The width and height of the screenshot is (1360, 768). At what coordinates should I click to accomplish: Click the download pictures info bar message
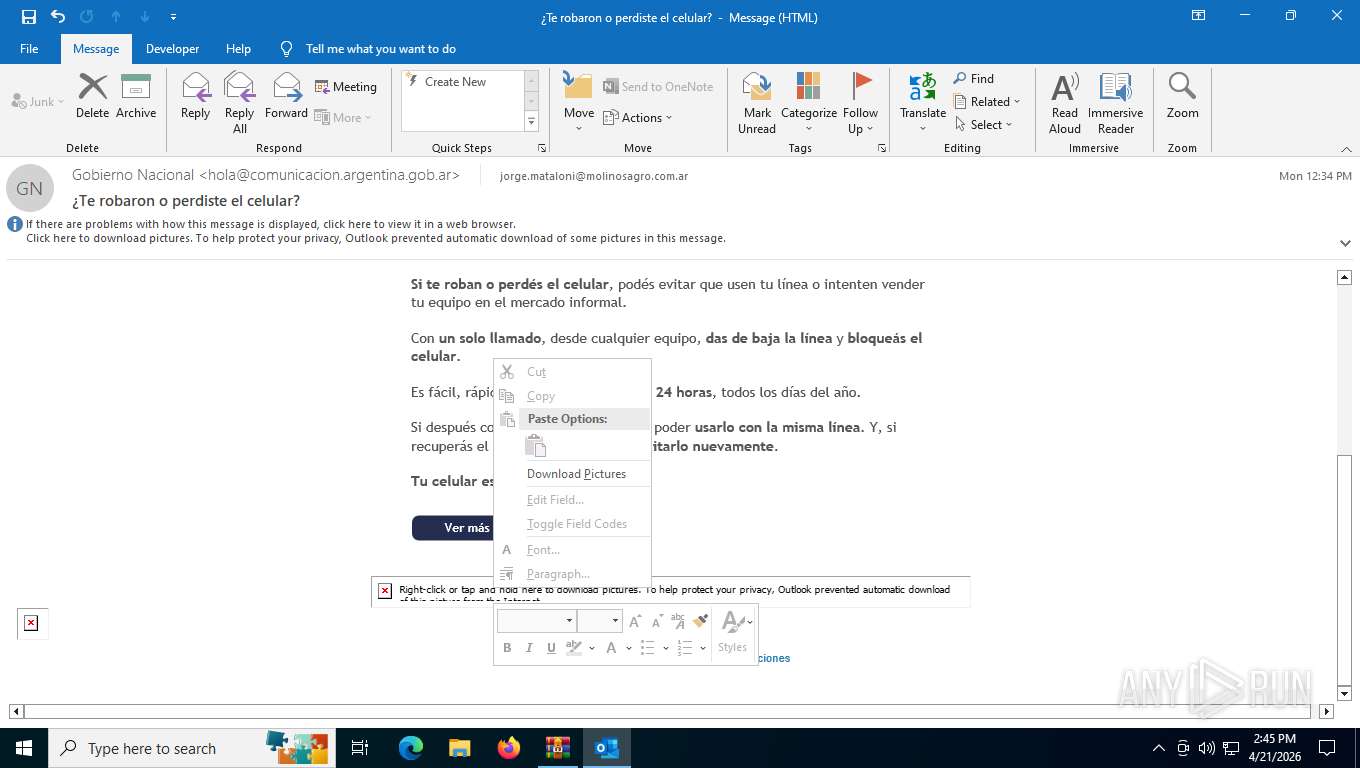click(376, 238)
